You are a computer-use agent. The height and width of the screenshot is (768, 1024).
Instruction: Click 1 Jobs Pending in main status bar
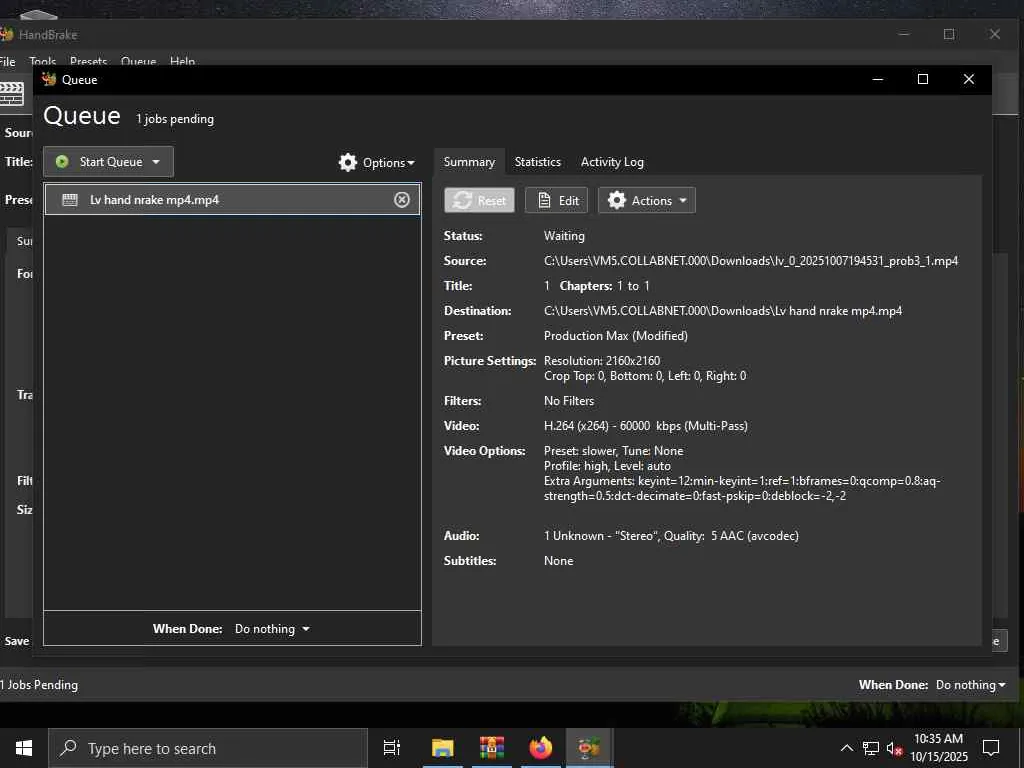click(x=39, y=685)
